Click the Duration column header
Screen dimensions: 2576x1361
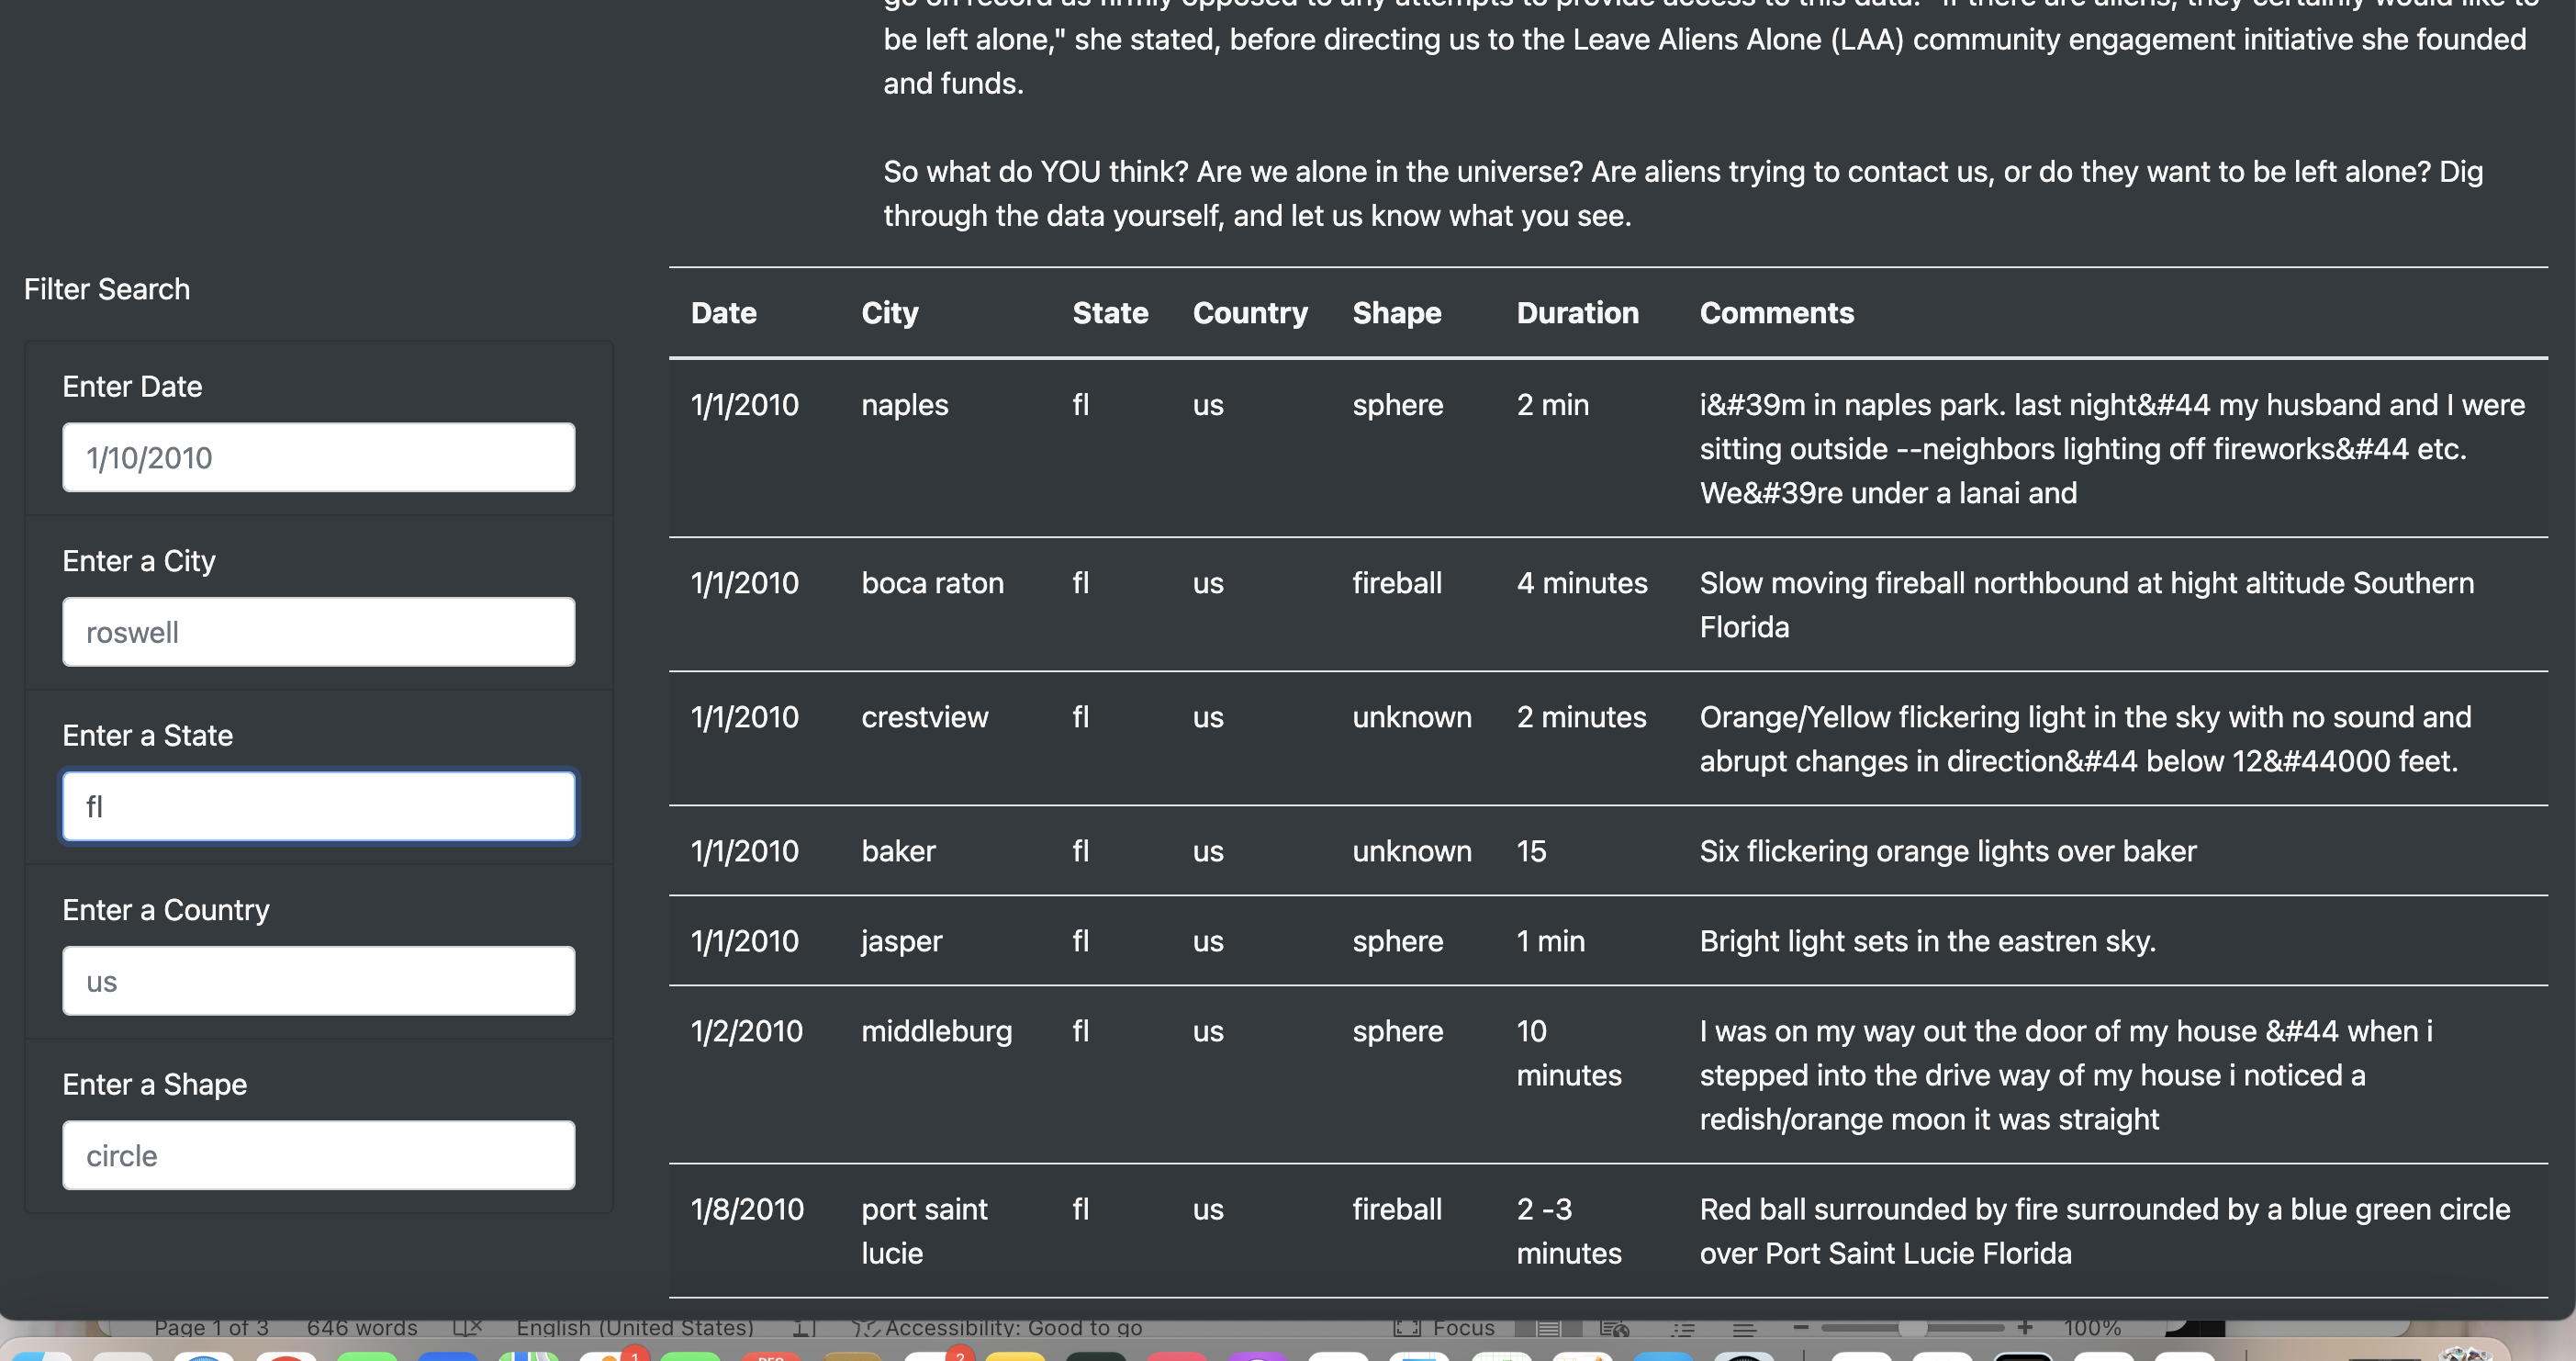[x=1578, y=313]
